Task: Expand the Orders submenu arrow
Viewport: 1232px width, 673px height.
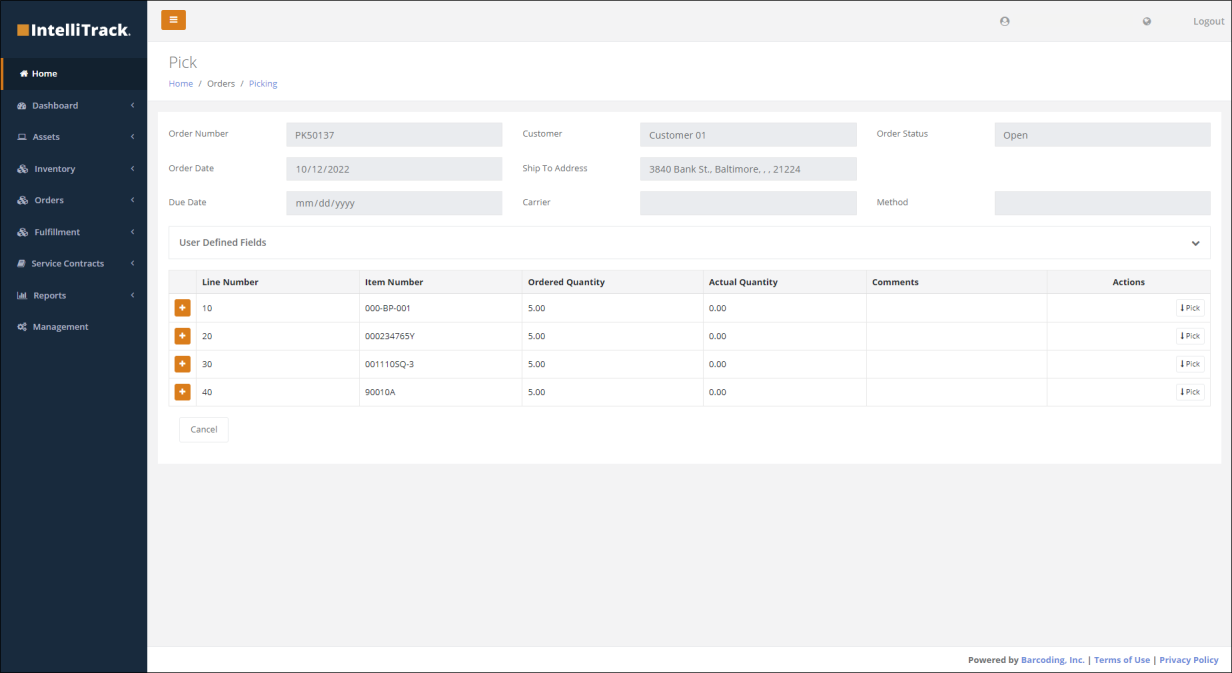Action: pyautogui.click(x=132, y=200)
